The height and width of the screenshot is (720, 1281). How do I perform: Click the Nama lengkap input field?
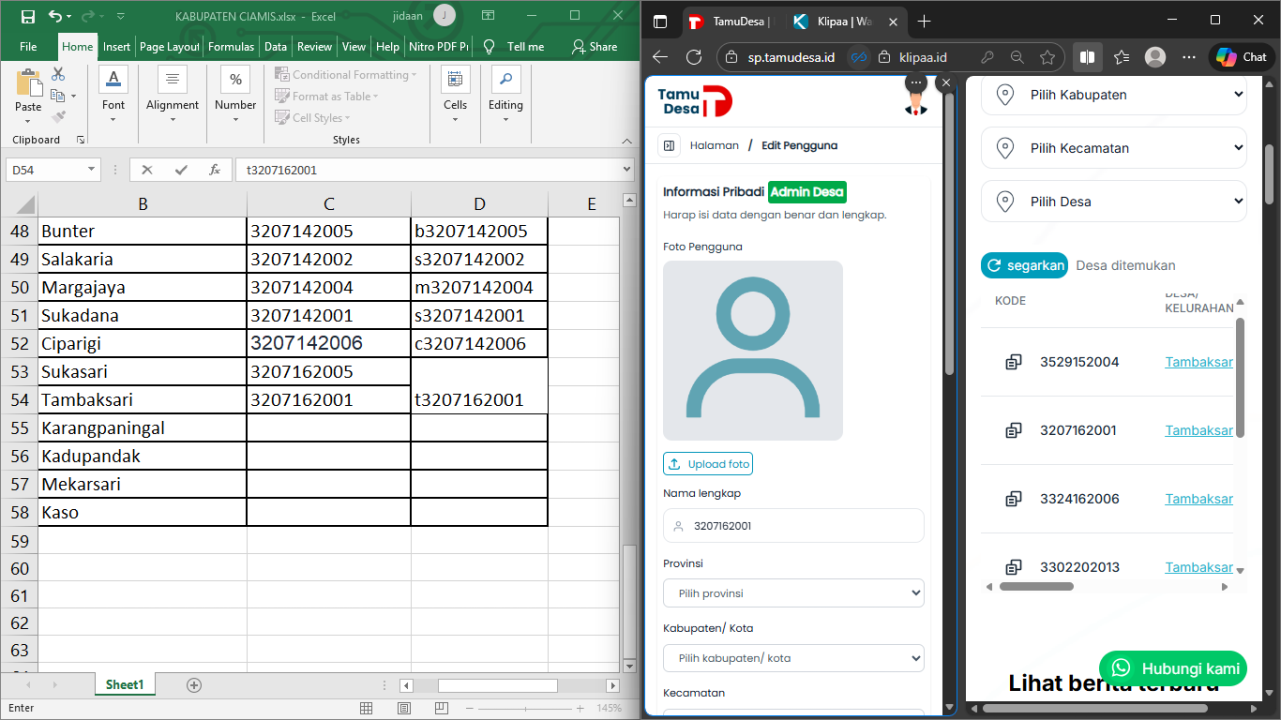pyautogui.click(x=793, y=526)
